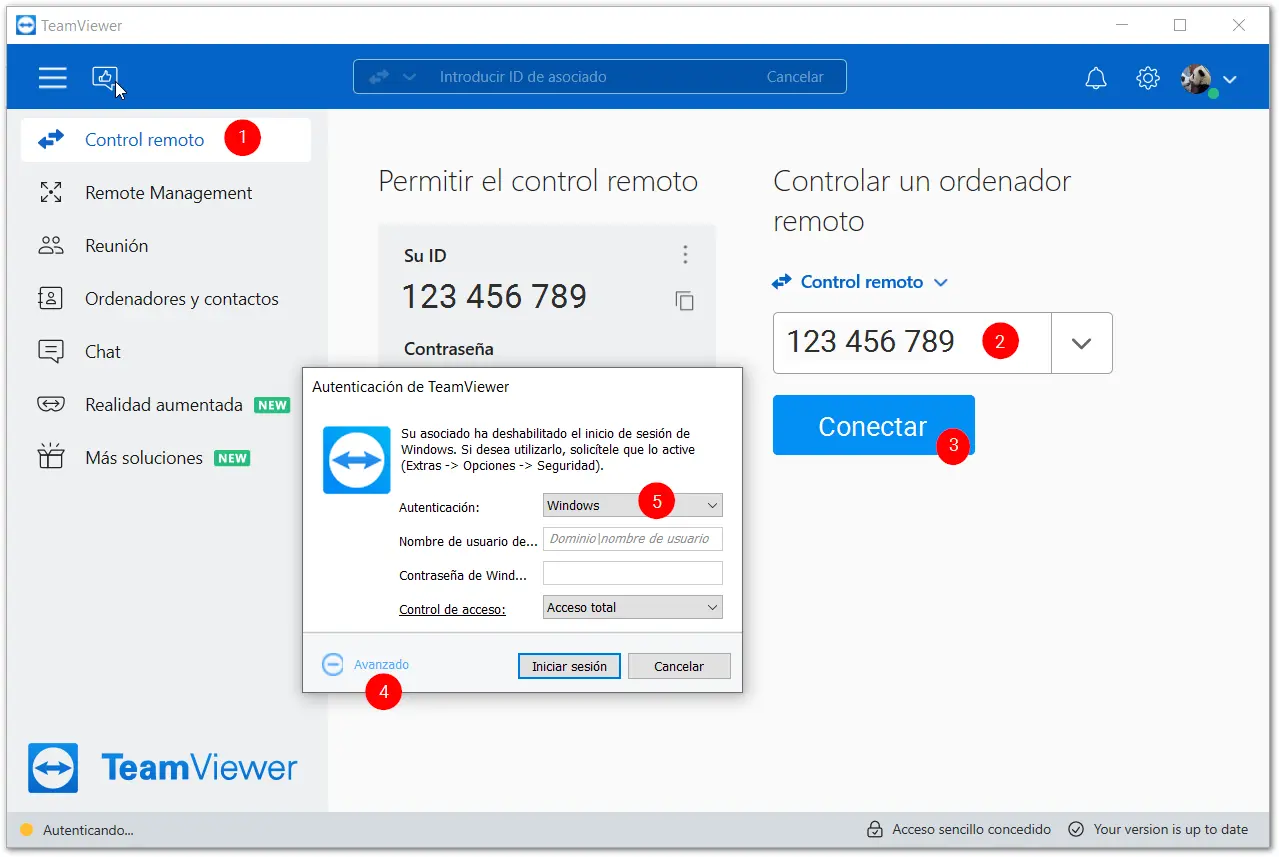Image resolution: width=1279 pixels, height=857 pixels.
Task: Click the TeamViewer logo in dialog
Action: coord(356,460)
